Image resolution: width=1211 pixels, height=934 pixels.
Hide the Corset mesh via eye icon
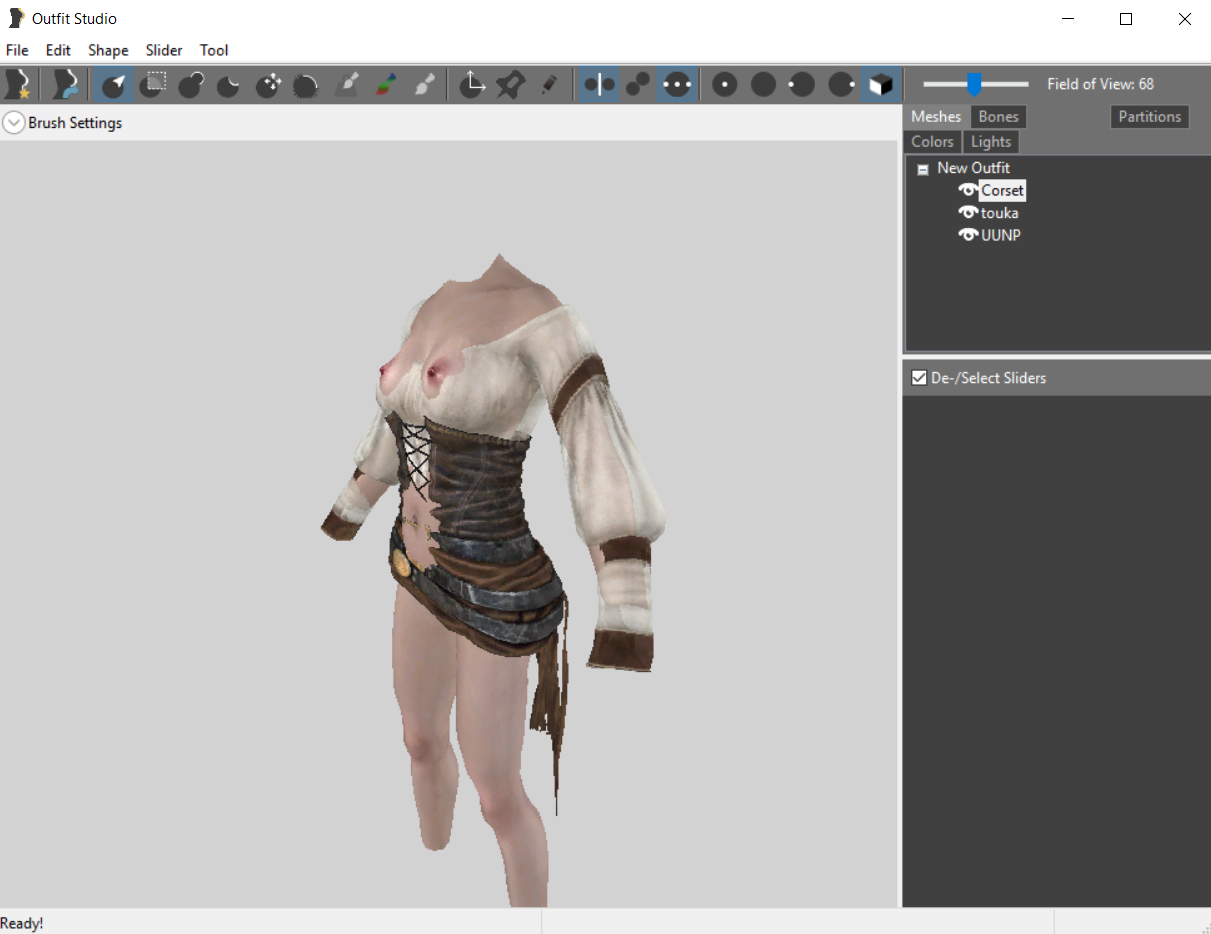pyautogui.click(x=967, y=190)
